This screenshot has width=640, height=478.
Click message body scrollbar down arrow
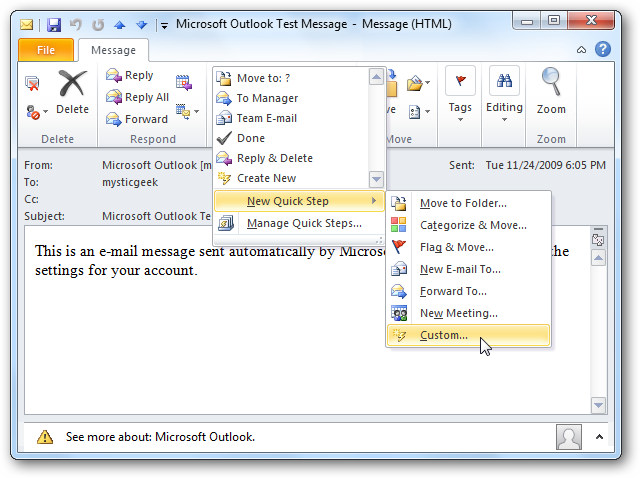pyautogui.click(x=598, y=405)
